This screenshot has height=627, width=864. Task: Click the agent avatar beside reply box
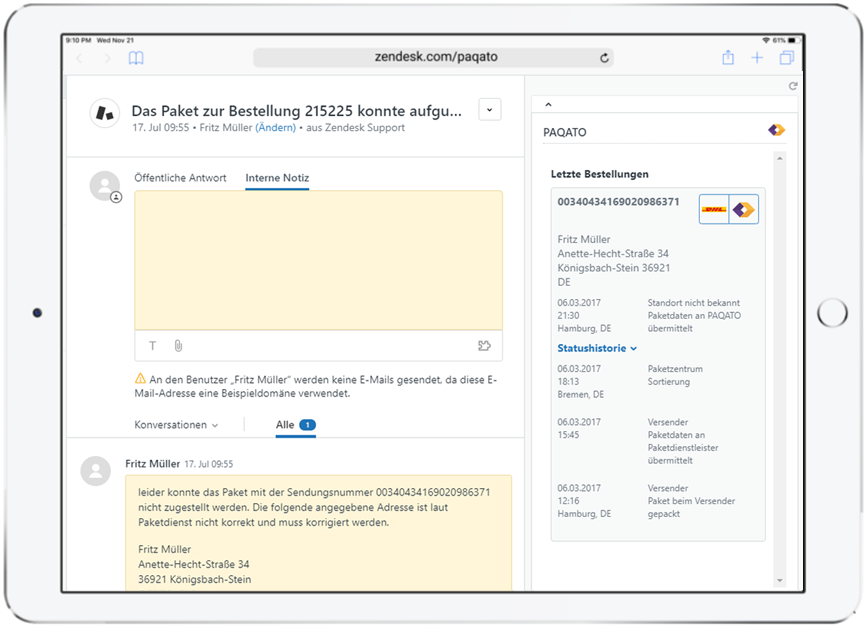[105, 186]
